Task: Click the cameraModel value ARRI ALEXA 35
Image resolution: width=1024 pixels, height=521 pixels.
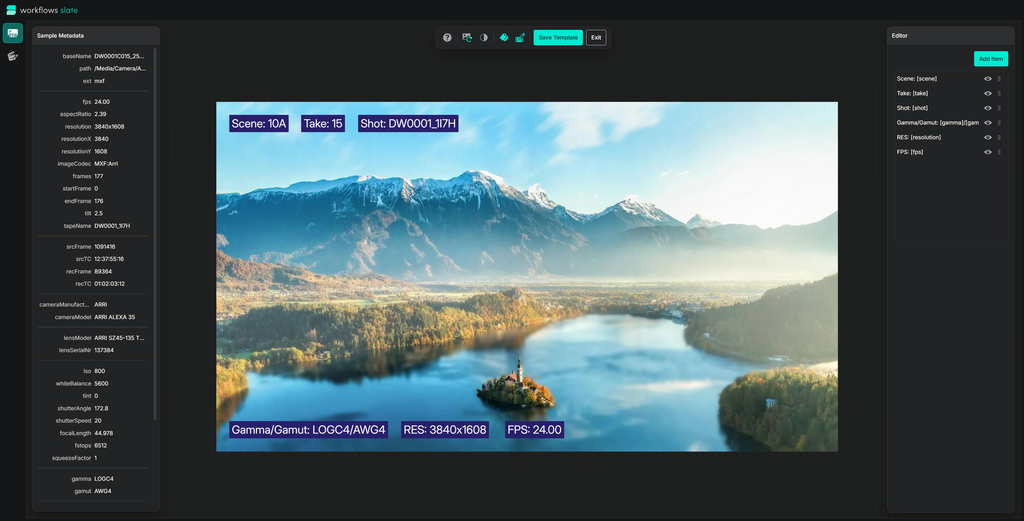Action: click(115, 317)
